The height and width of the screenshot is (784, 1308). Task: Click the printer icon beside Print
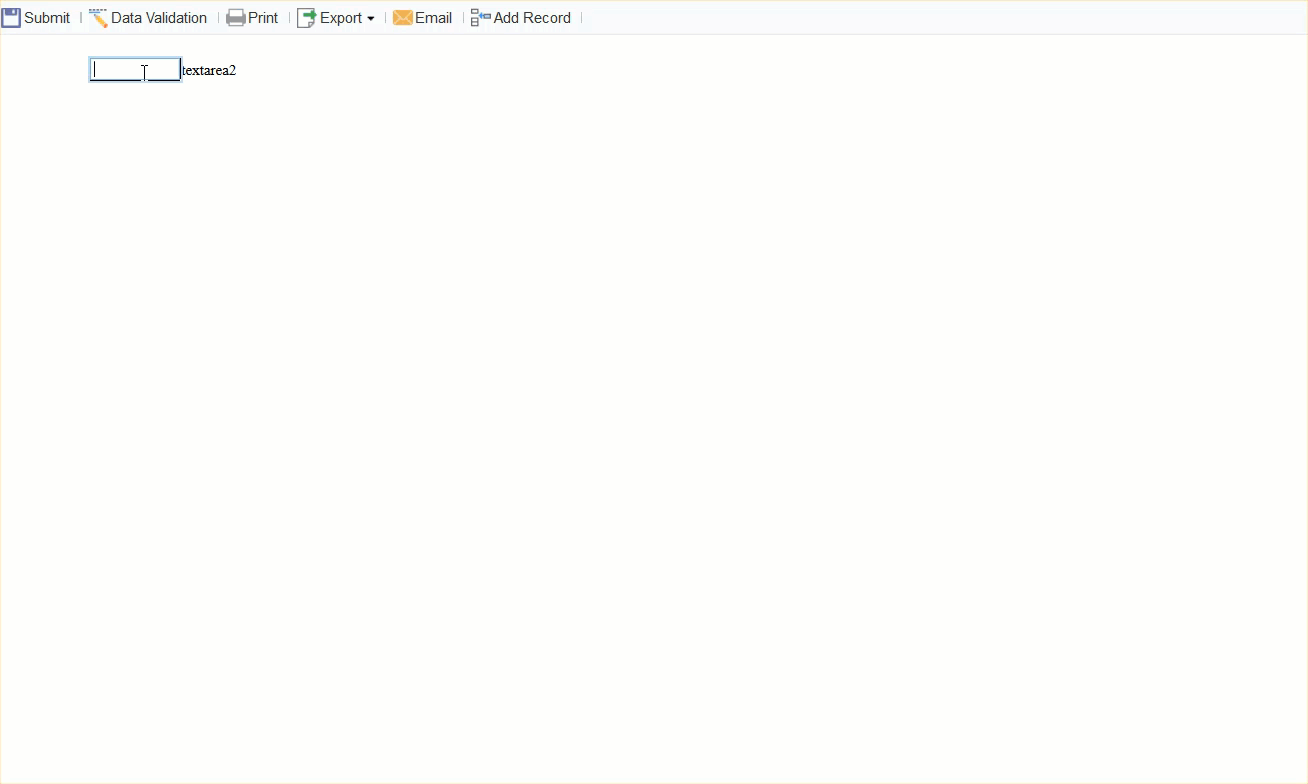pos(236,17)
